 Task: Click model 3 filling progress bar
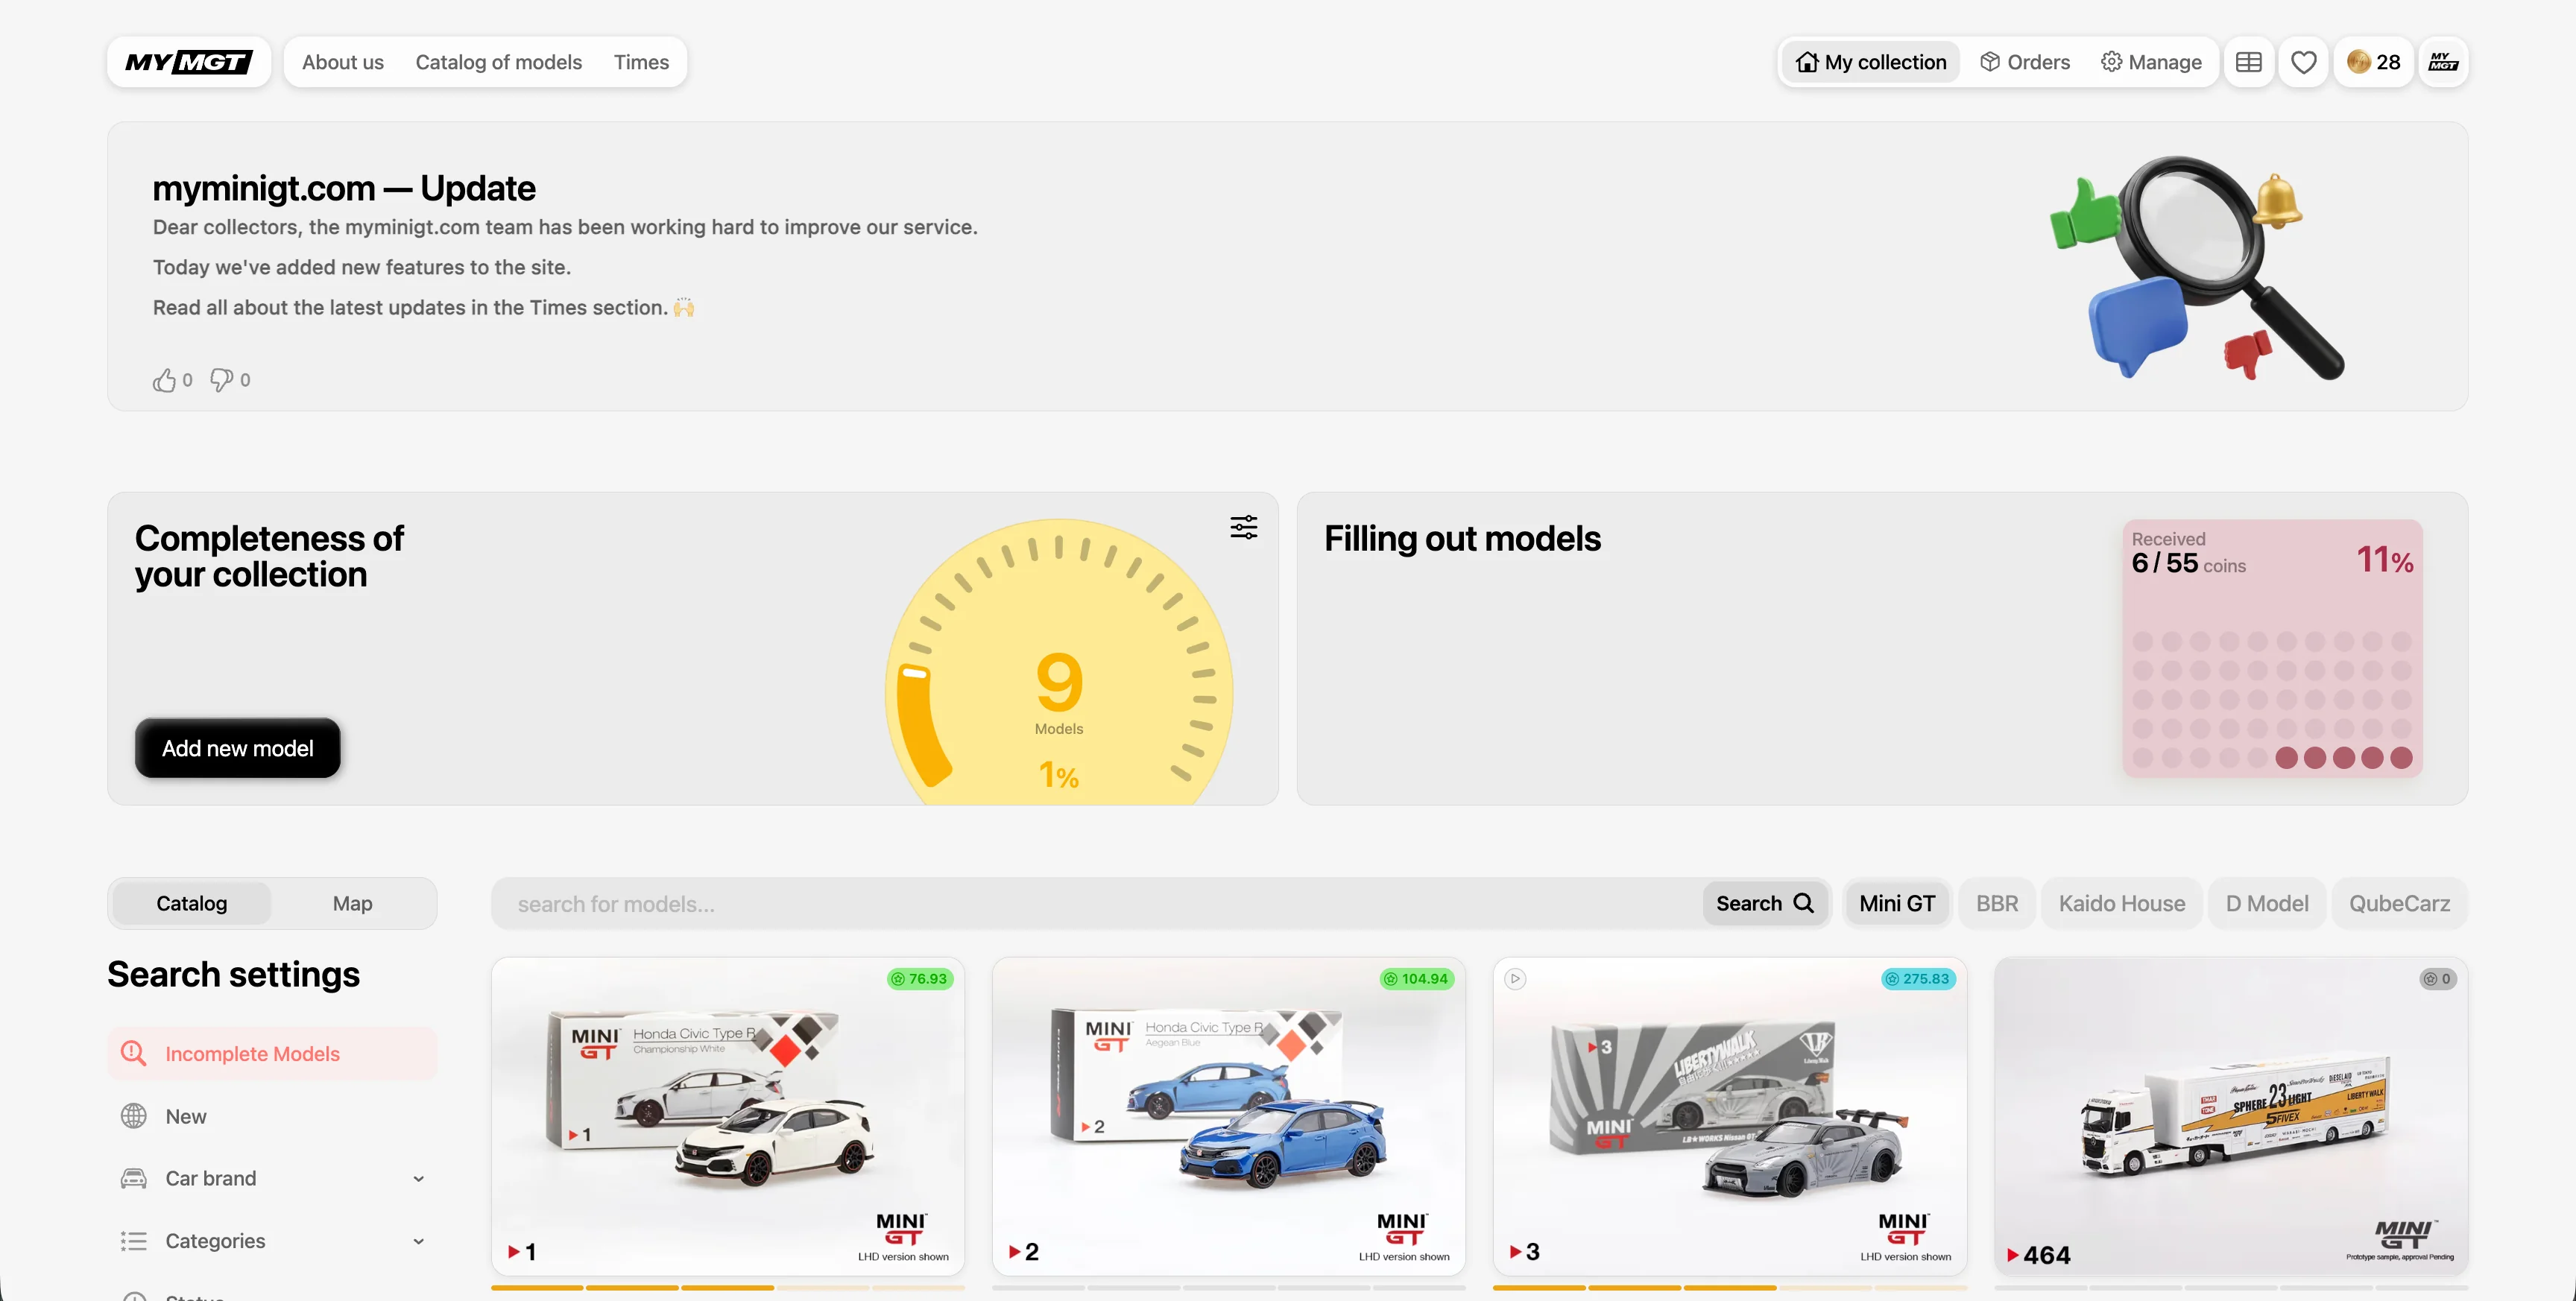[x=1730, y=1288]
